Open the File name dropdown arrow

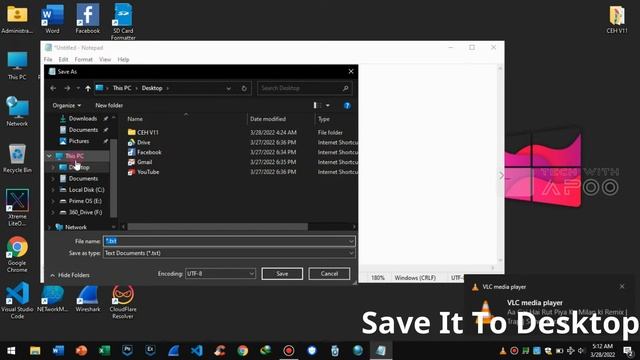(351, 241)
